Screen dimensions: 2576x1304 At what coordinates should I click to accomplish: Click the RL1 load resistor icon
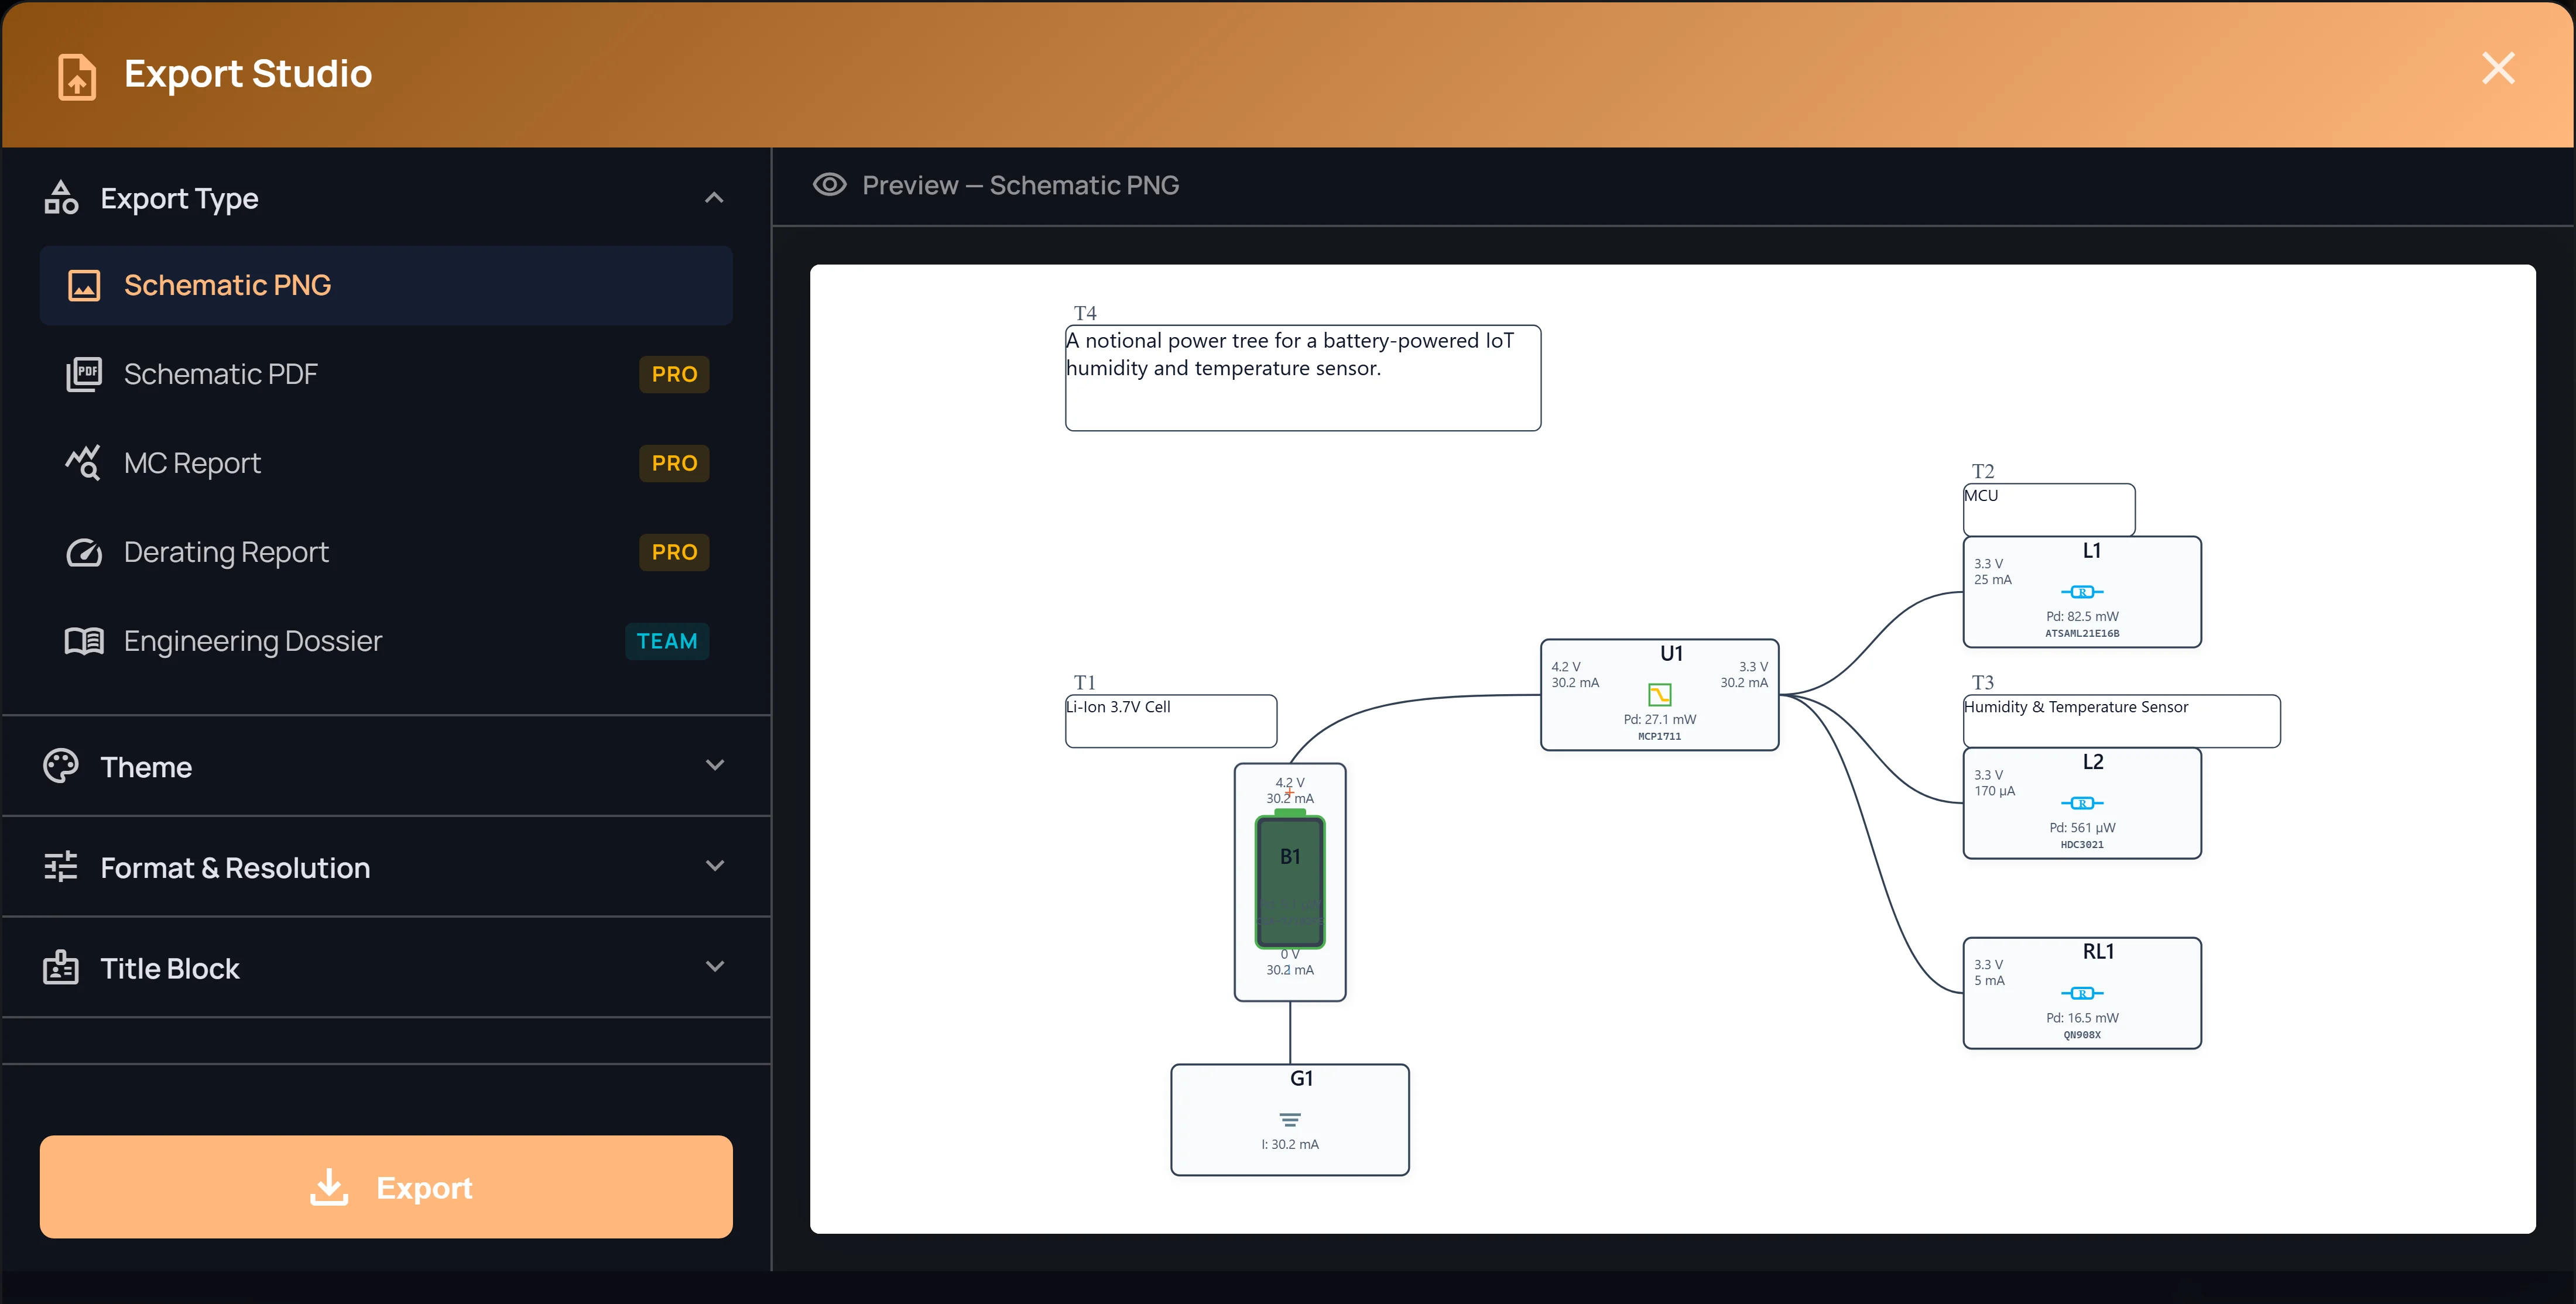pyautogui.click(x=2082, y=993)
